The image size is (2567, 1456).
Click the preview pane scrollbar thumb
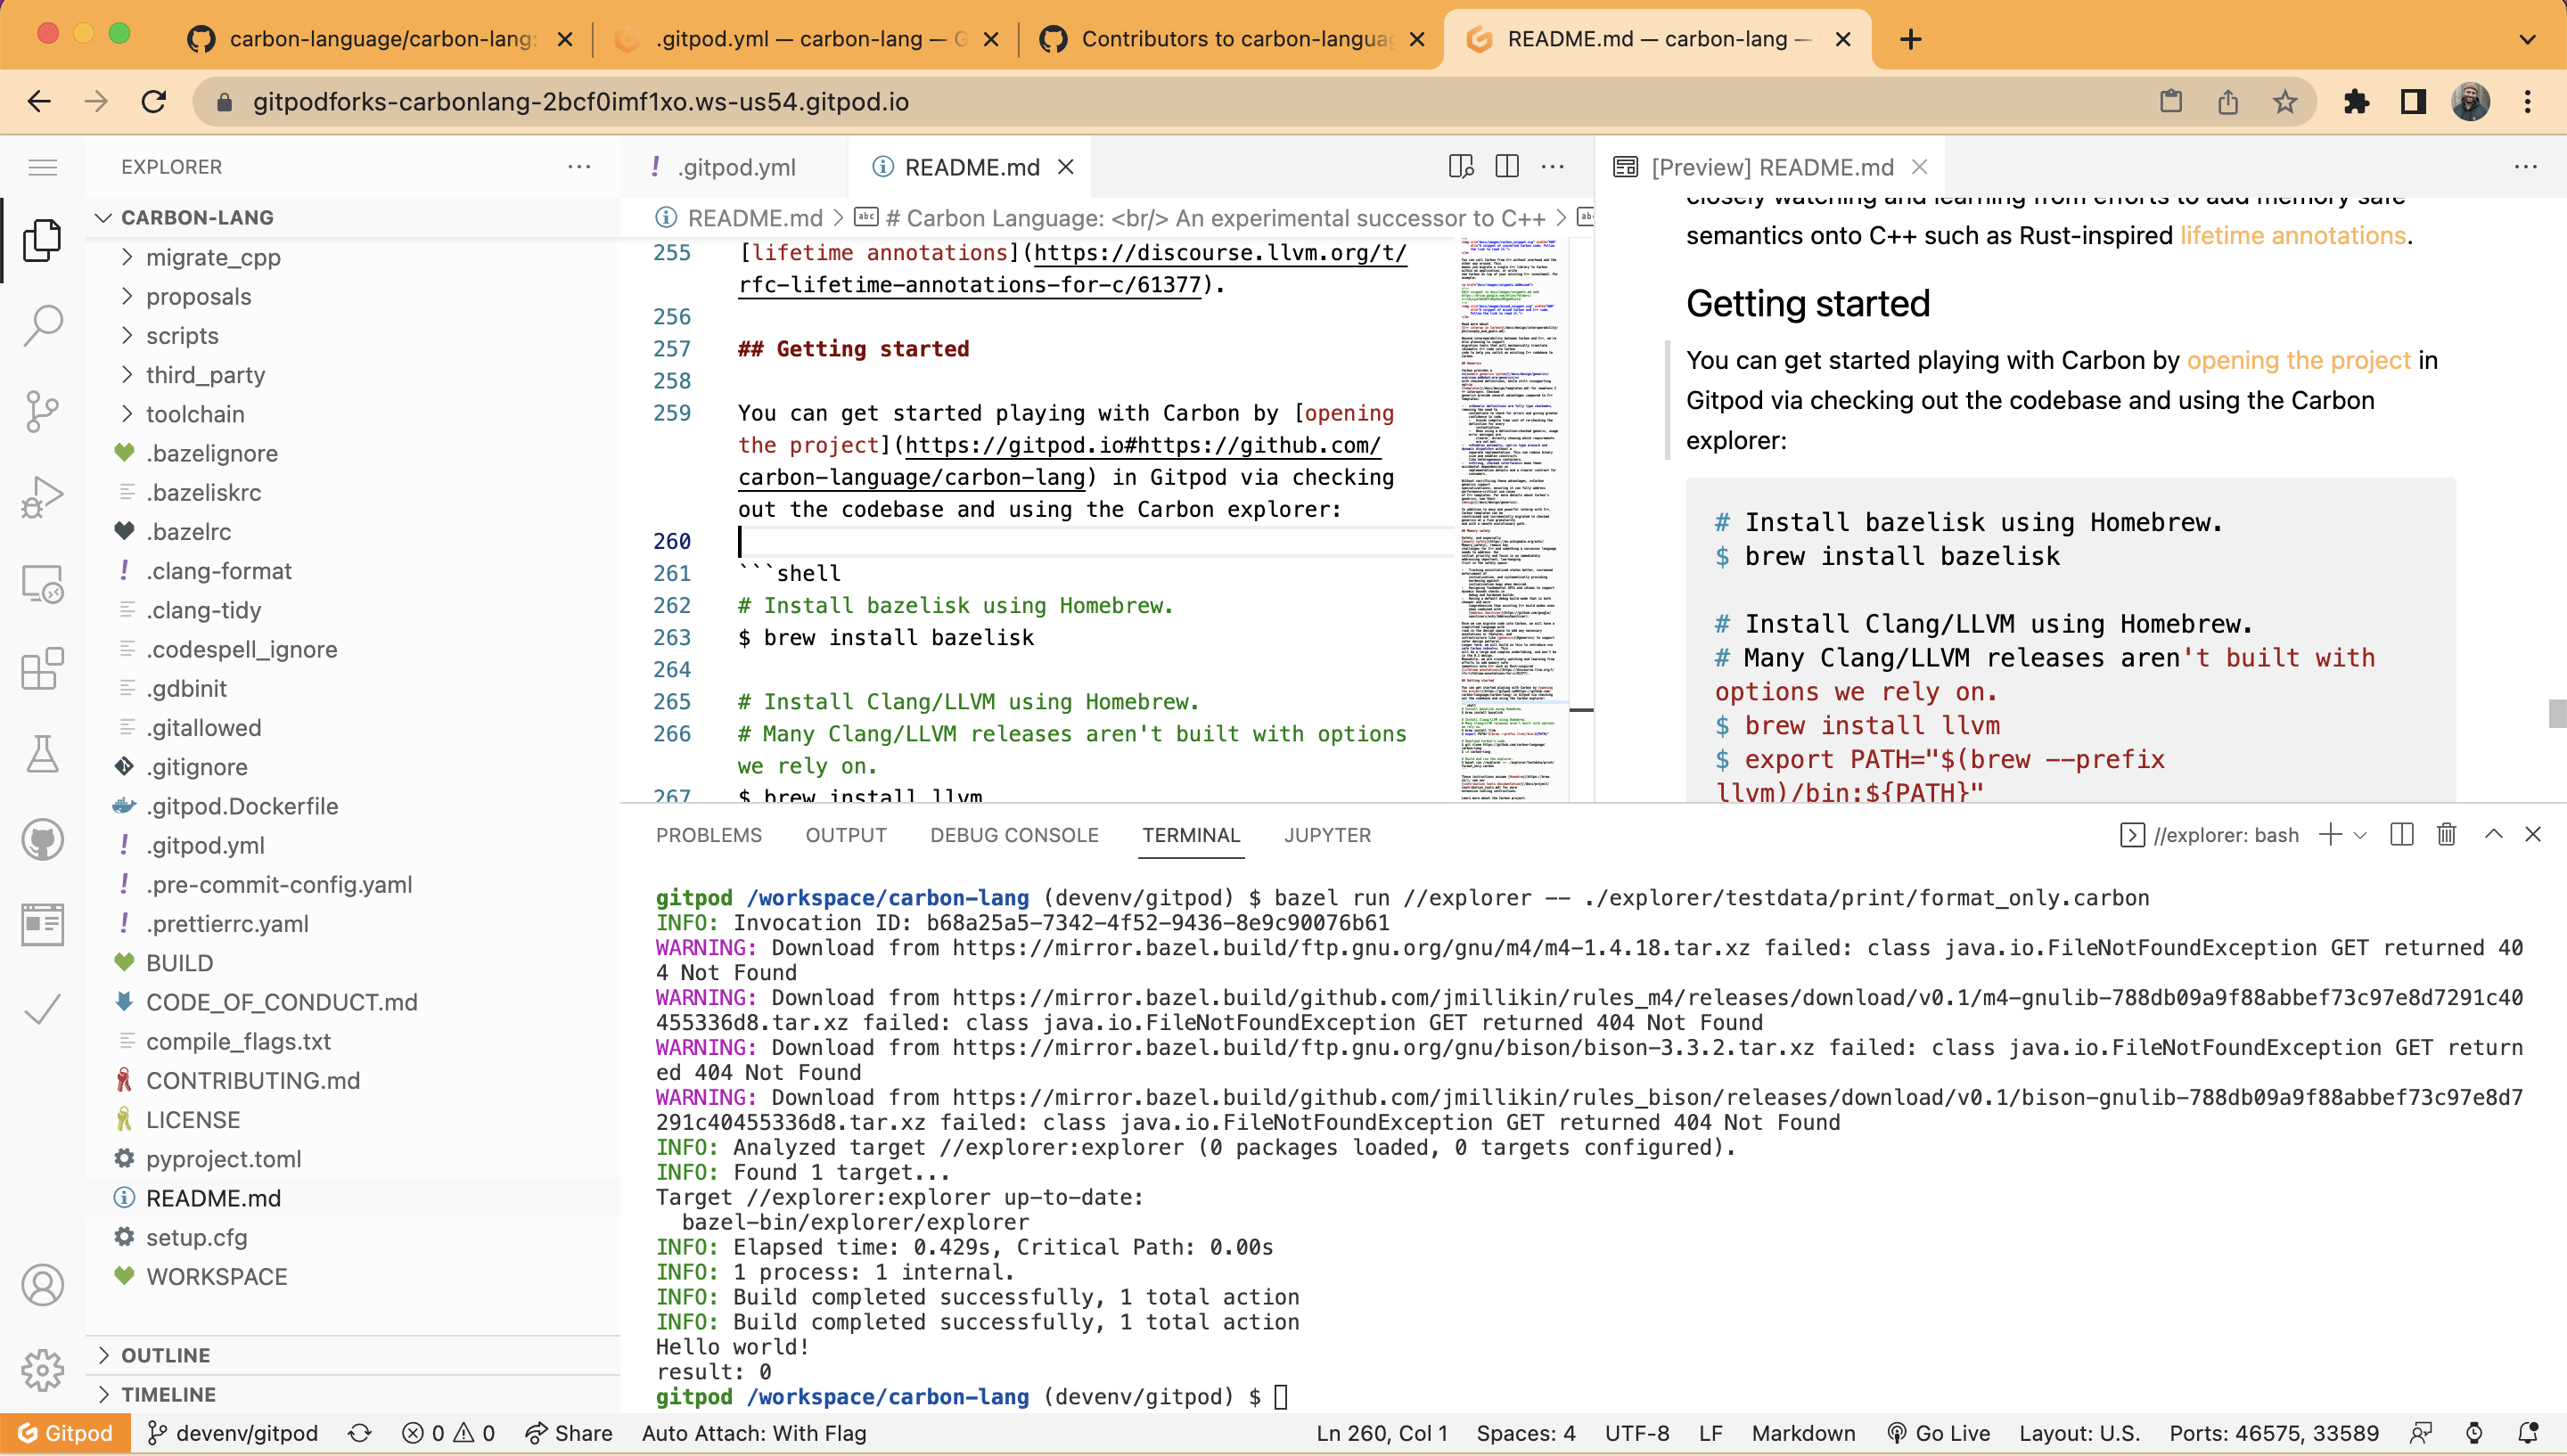(2556, 713)
